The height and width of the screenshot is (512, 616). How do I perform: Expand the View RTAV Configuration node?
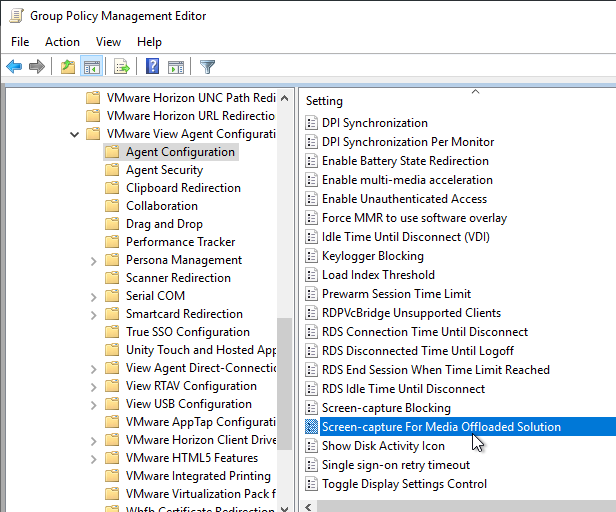[94, 387]
